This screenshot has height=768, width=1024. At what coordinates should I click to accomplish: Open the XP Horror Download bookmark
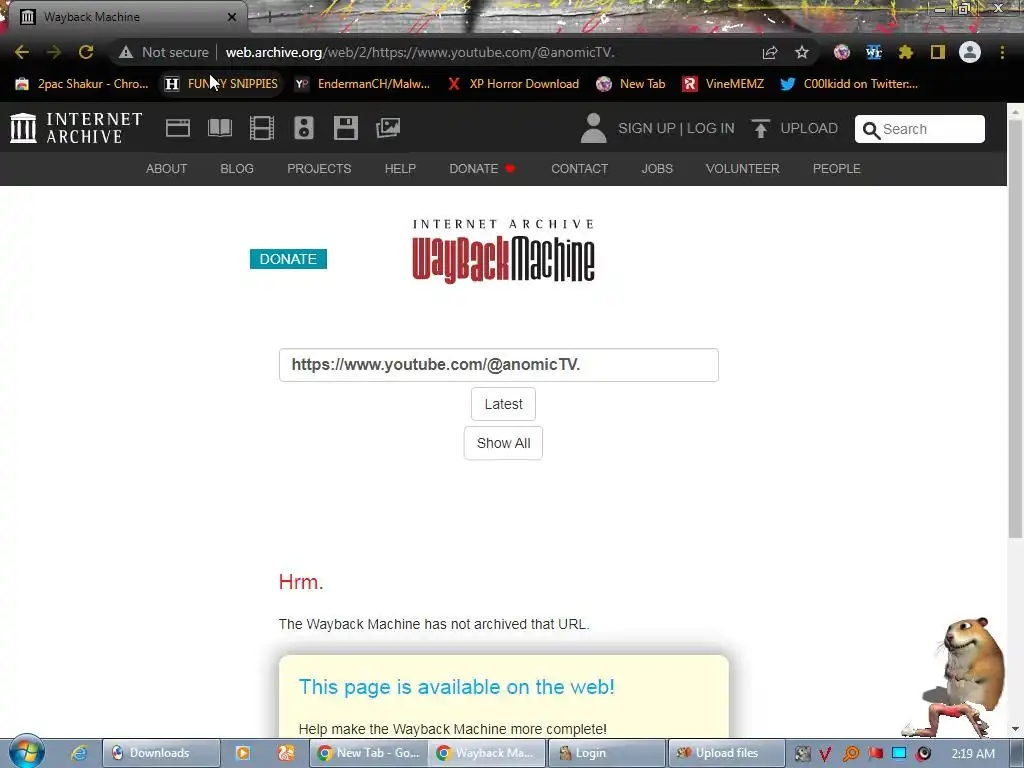514,84
